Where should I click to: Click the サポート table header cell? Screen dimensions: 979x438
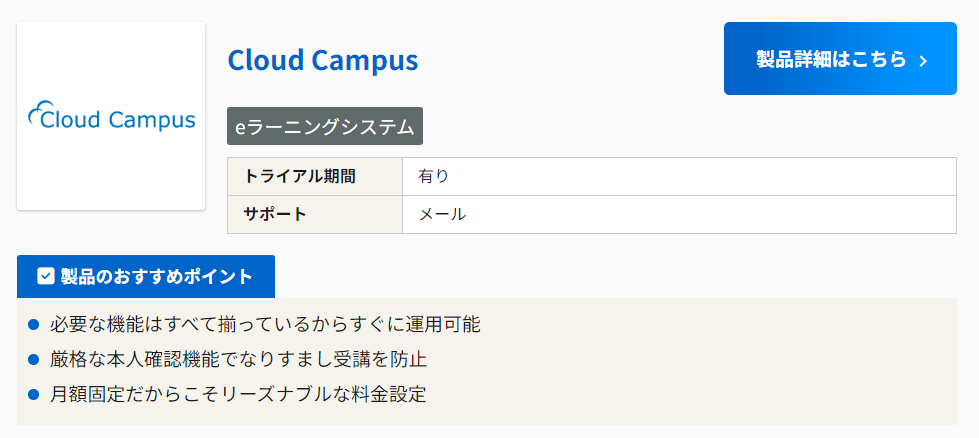(314, 214)
